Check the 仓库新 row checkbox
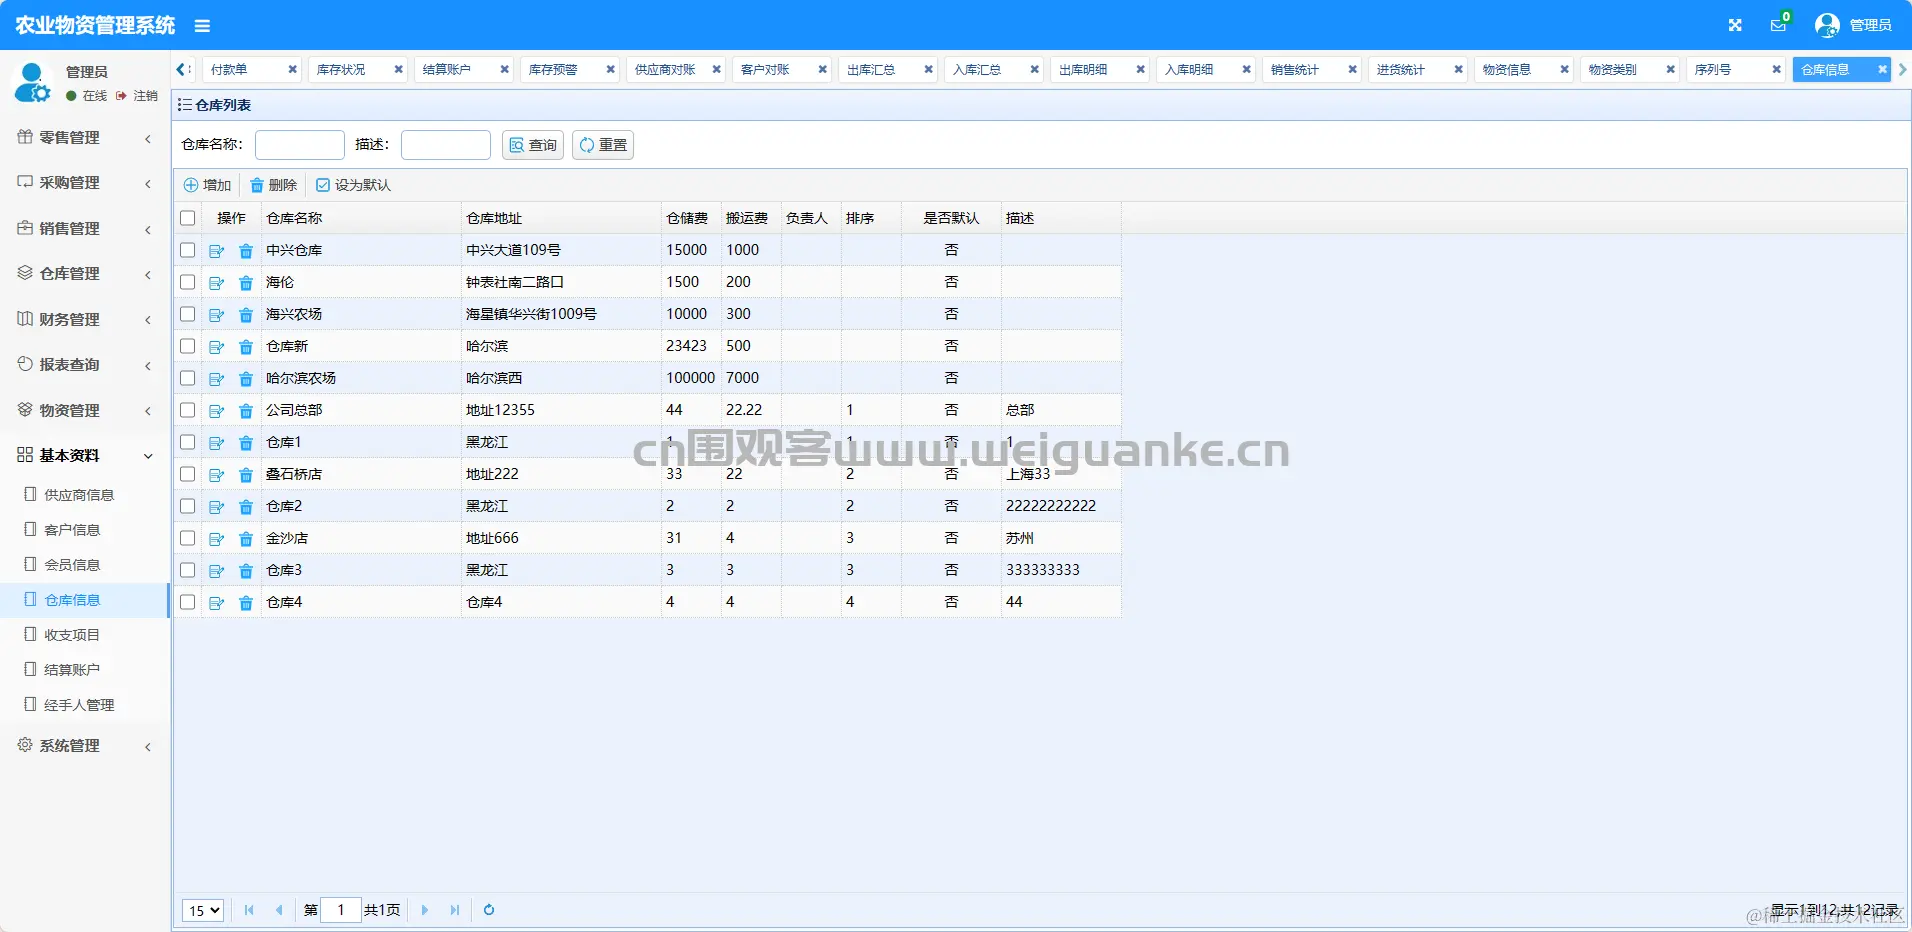Screen dimensions: 1912x932 coord(188,346)
